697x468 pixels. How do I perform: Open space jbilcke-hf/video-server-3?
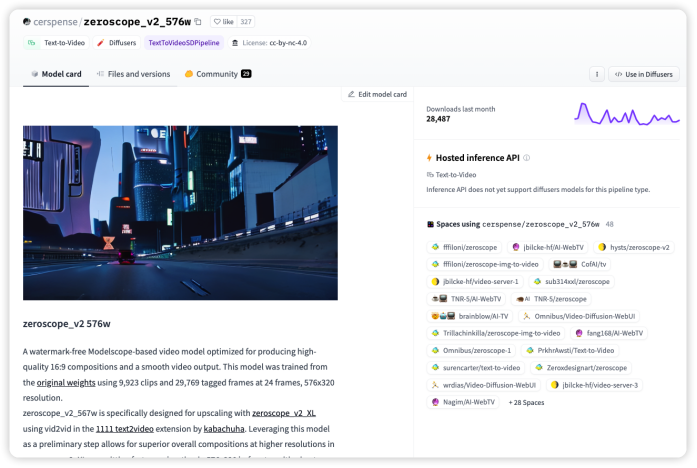pyautogui.click(x=594, y=385)
